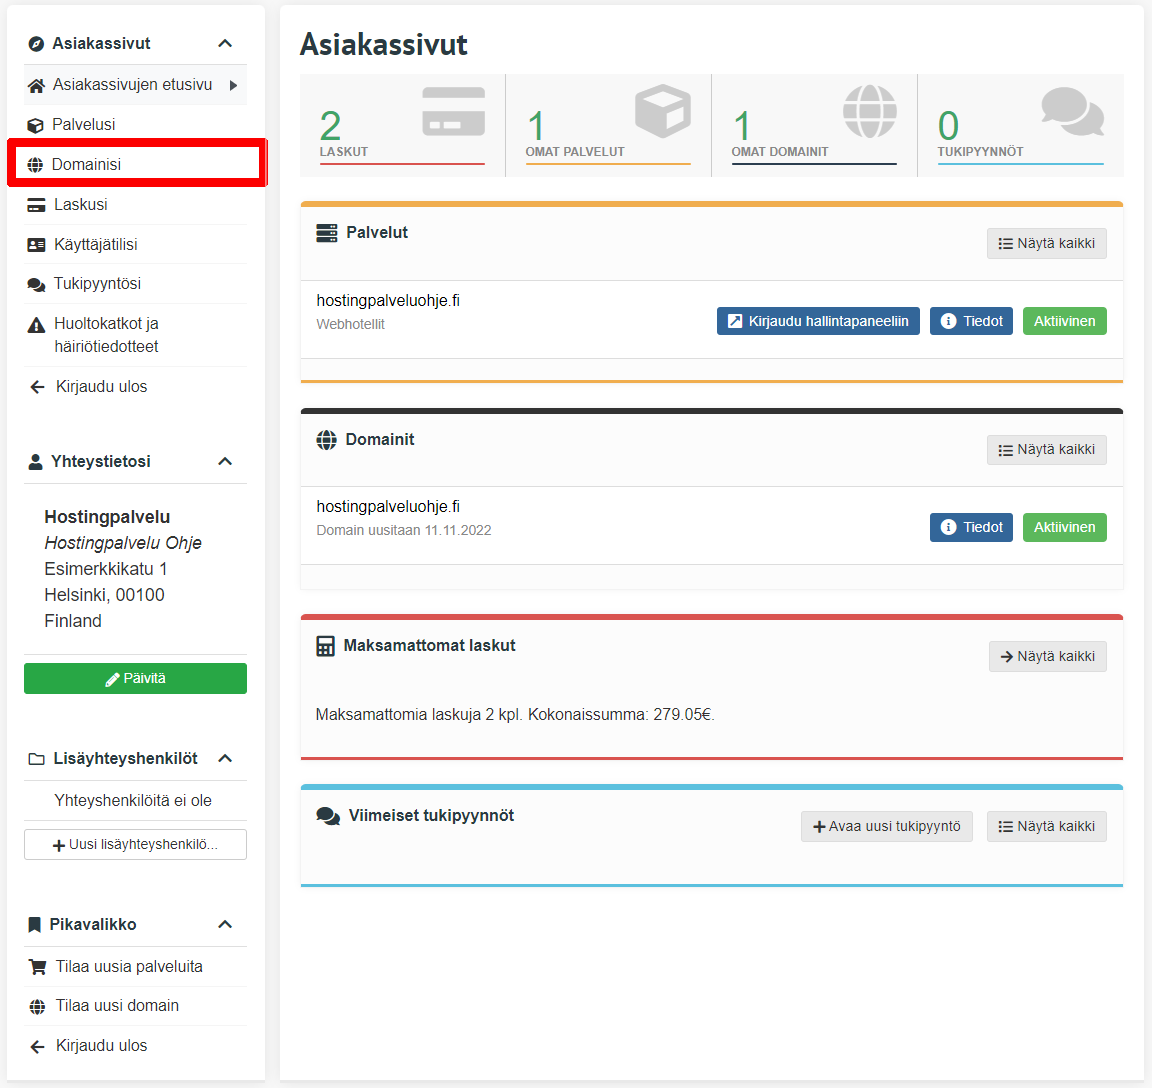This screenshot has height=1088, width=1152.
Task: Open Domainisi in the sidebar menu
Action: [87, 164]
